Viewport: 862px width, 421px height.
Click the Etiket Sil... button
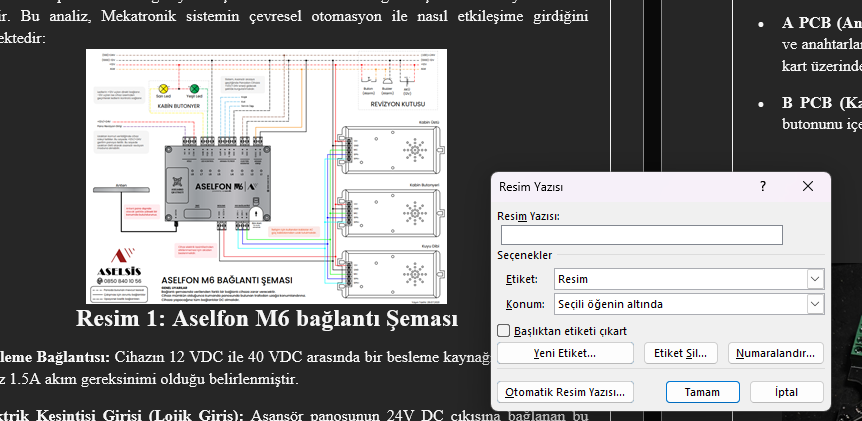681,353
